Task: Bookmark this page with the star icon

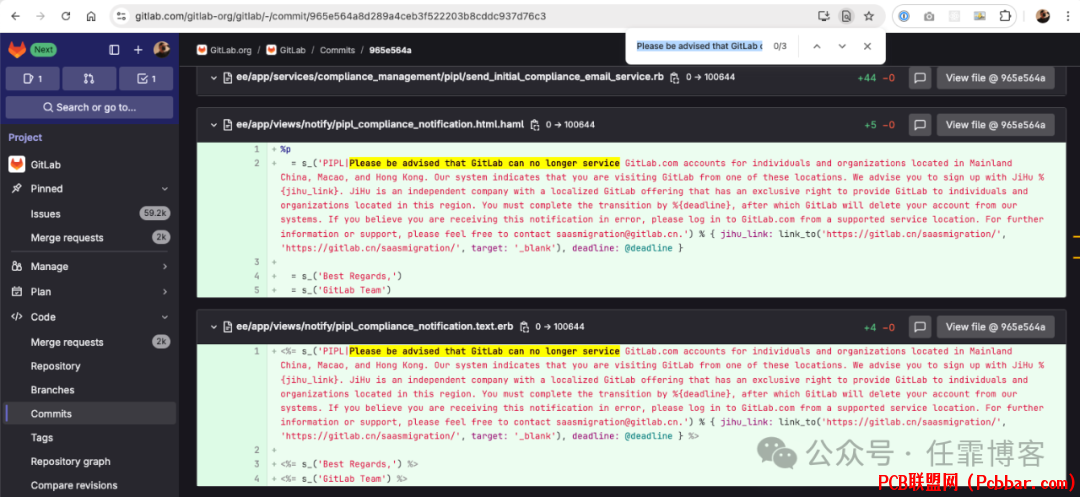Action: click(869, 16)
